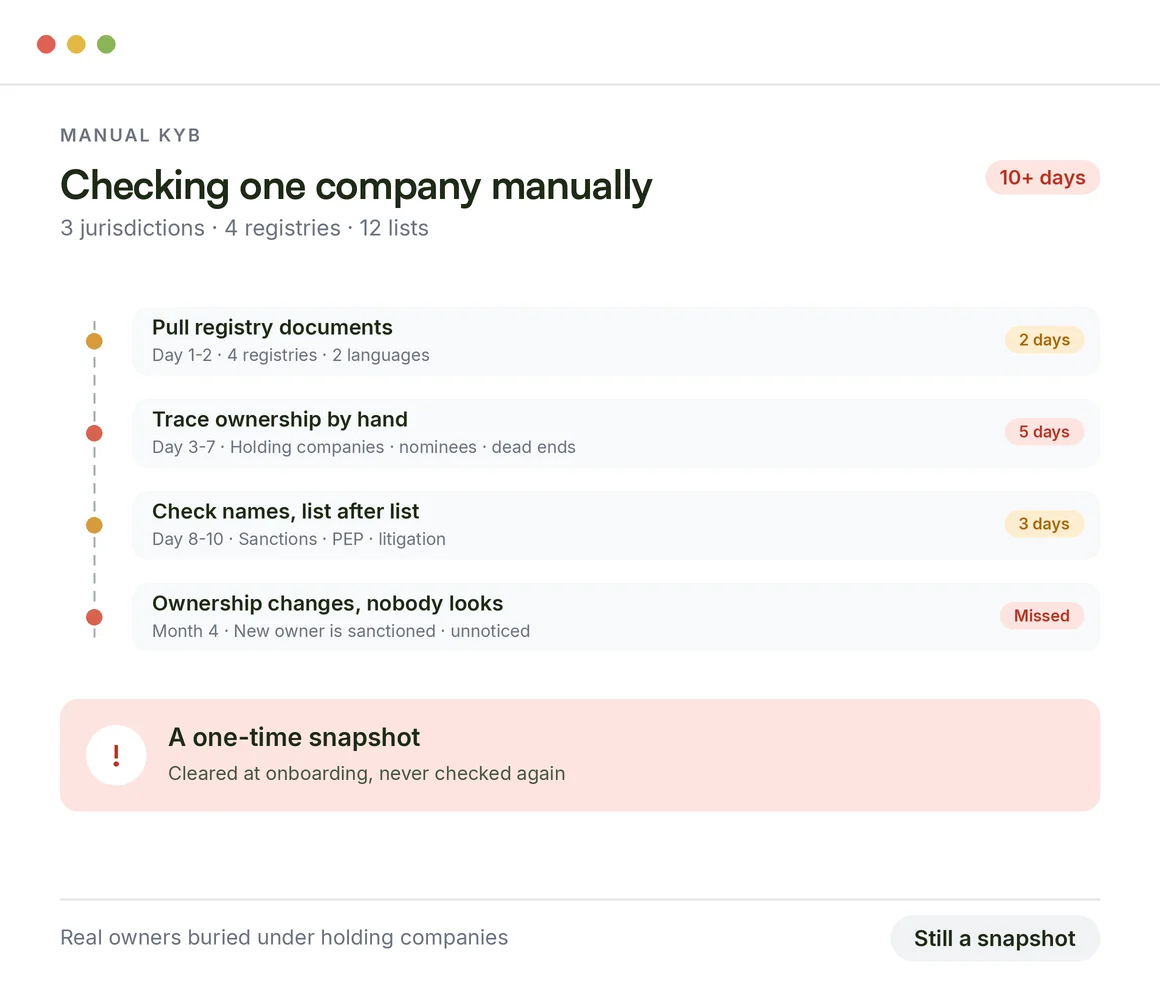Click the 2 days duration badge

tap(1044, 339)
